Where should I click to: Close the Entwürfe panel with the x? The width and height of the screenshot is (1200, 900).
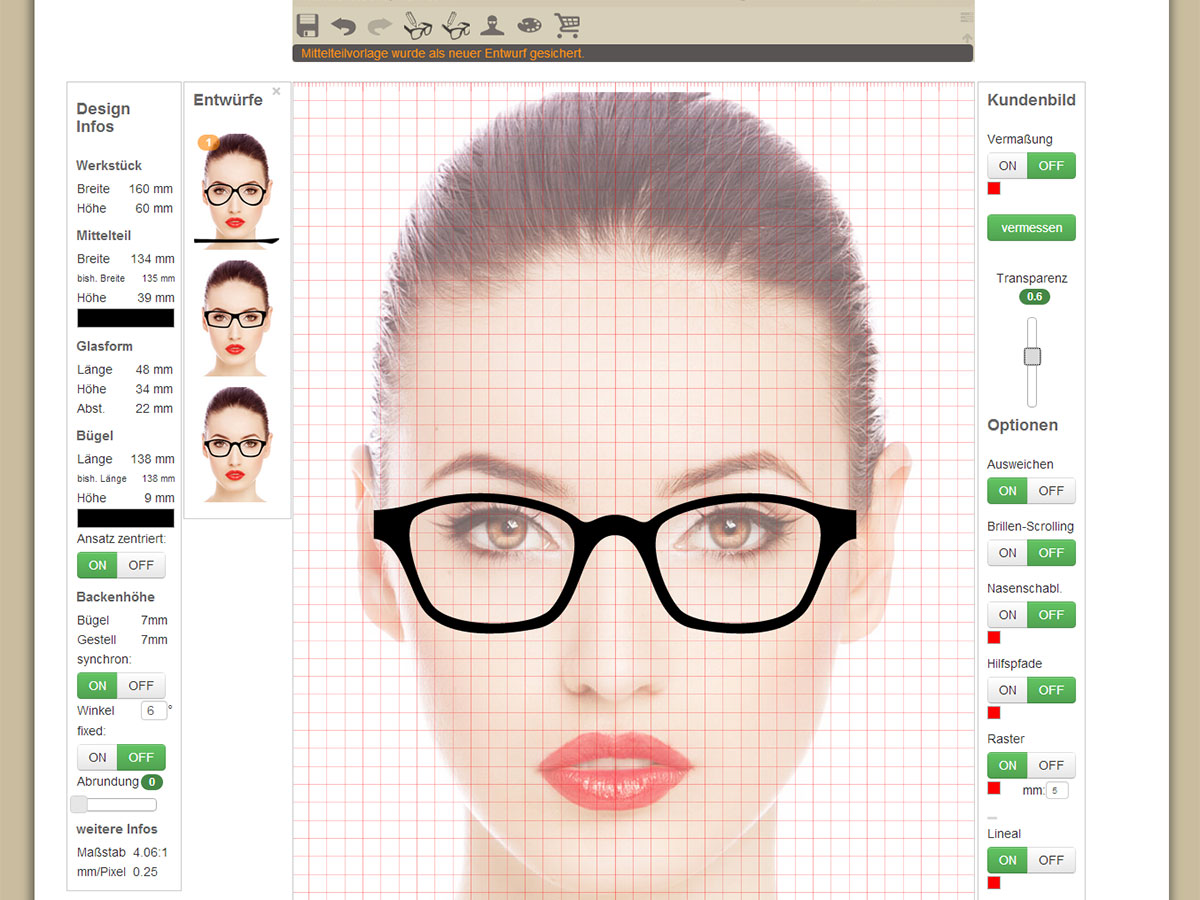pos(277,91)
